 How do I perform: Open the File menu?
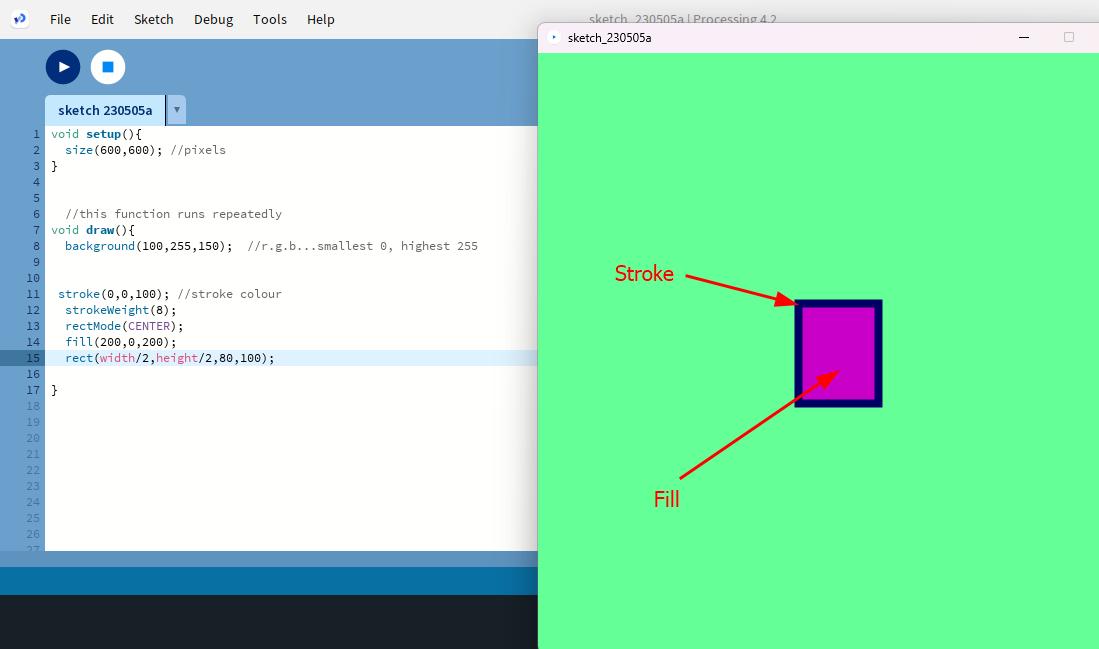59,19
